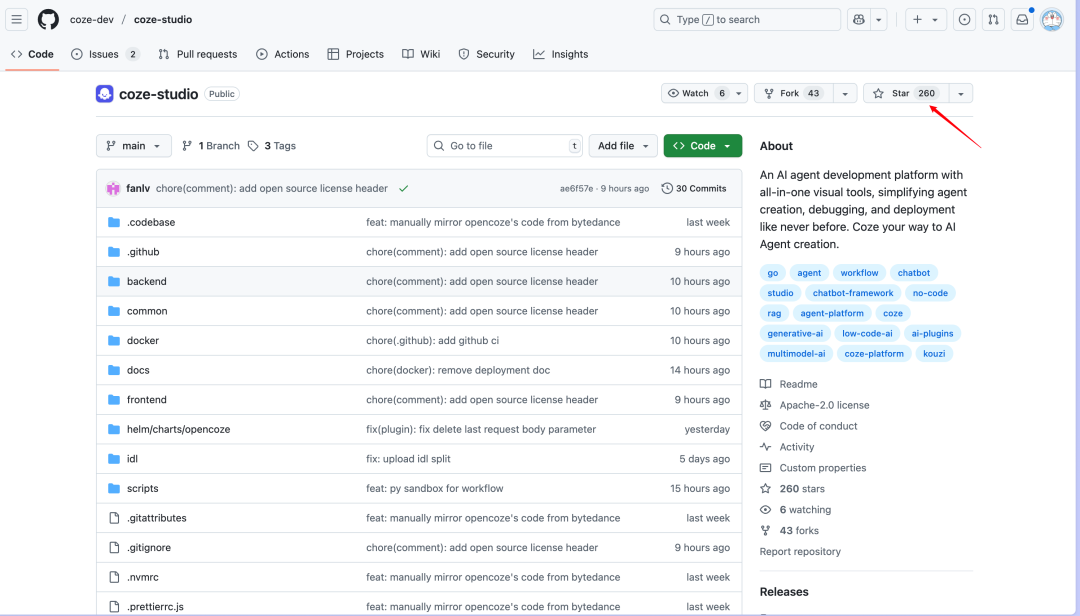Expand the main branch dropdown

click(x=134, y=146)
